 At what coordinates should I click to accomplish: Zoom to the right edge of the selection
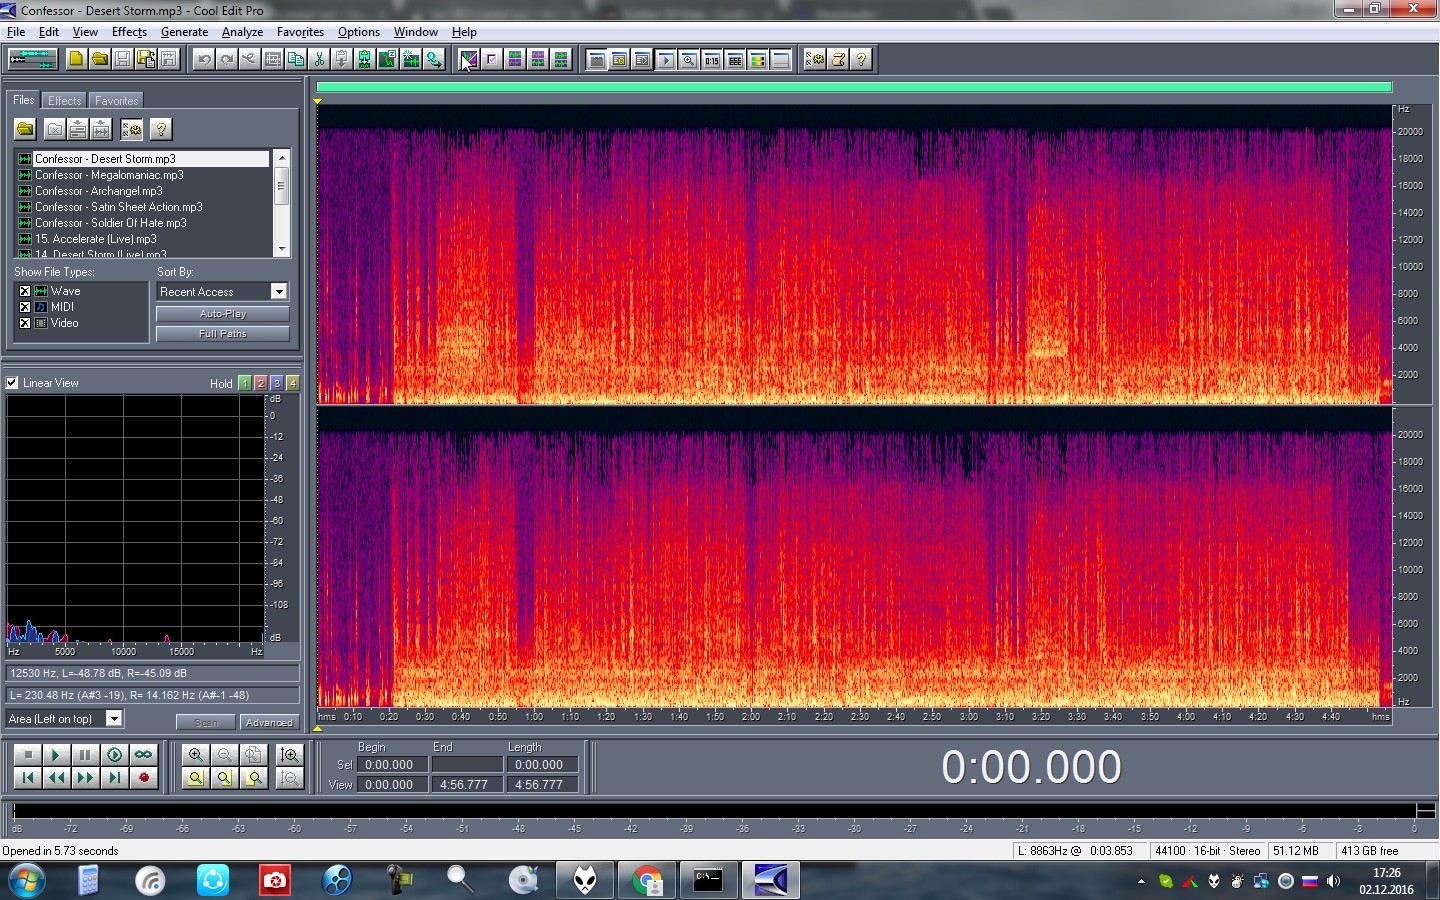[255, 778]
